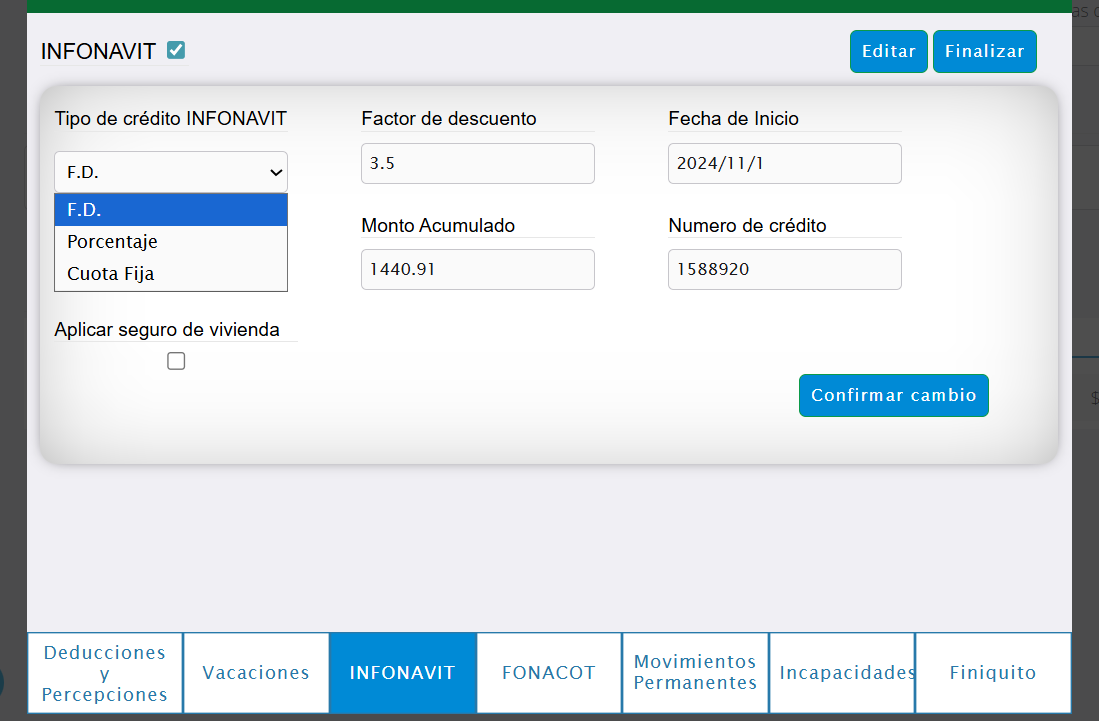Viewport: 1099px width, 721px height.
Task: Select the INFONAVIT tab
Action: (402, 673)
